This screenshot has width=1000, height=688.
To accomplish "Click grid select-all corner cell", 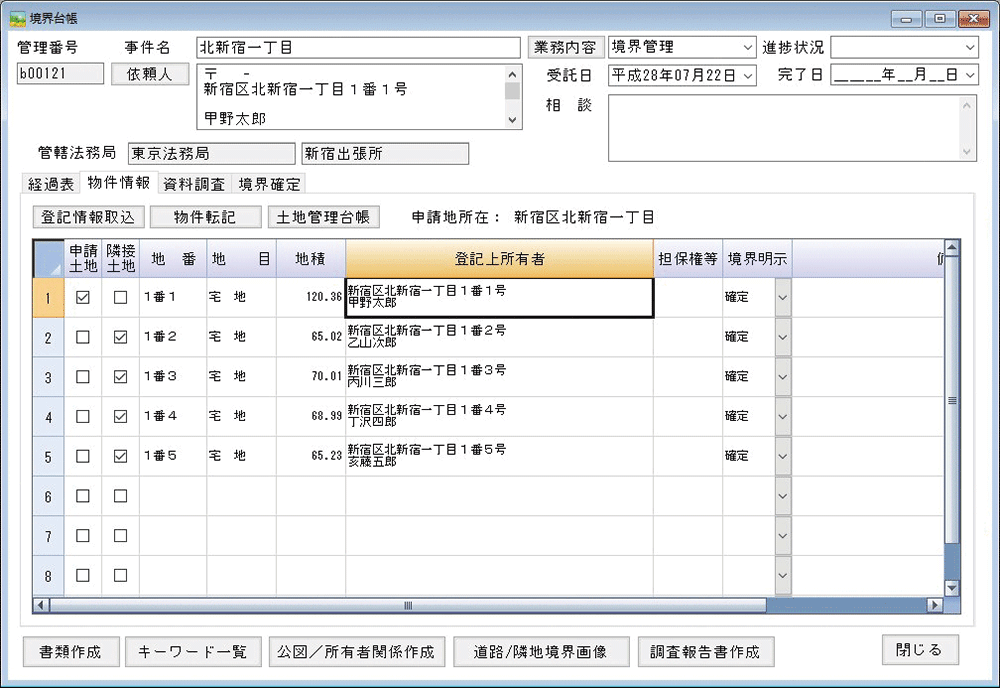I will tap(49, 258).
